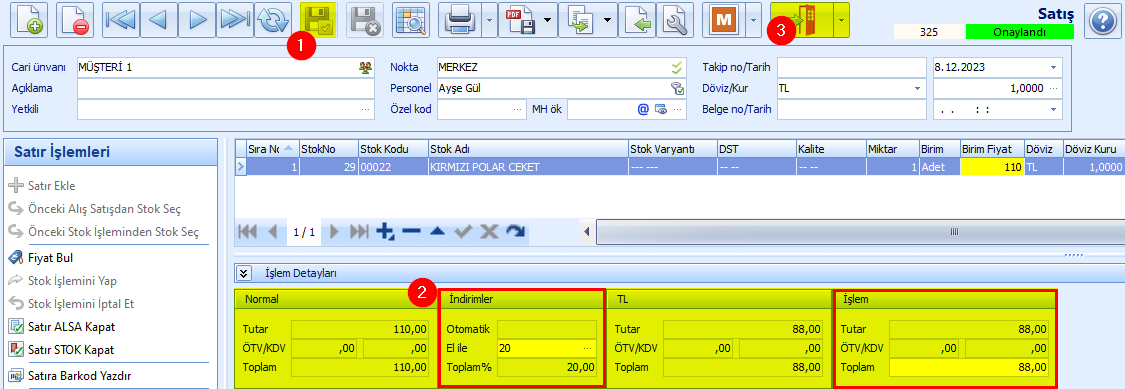Go to the first record
The image size is (1125, 389).
(x=121, y=19)
